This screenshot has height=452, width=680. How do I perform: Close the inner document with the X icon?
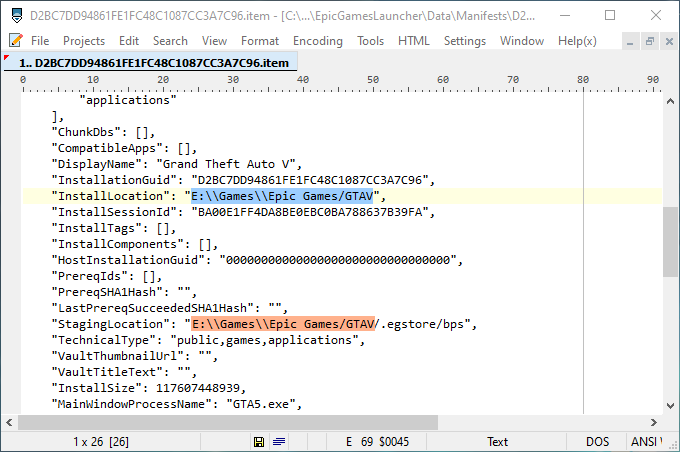tap(669, 42)
